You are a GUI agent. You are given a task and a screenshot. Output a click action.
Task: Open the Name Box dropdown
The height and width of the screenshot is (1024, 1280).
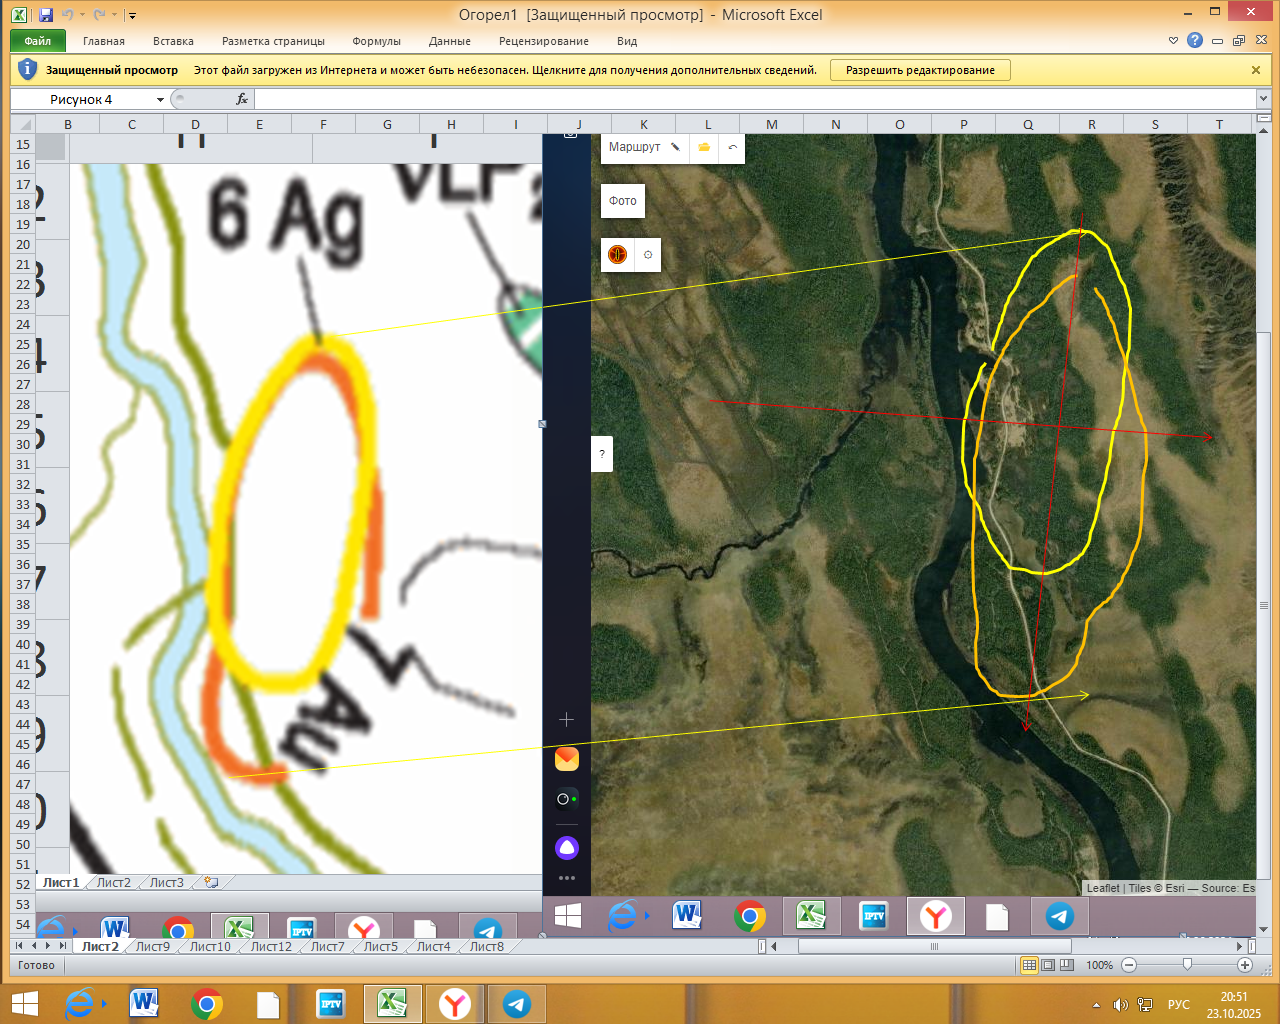pyautogui.click(x=160, y=100)
